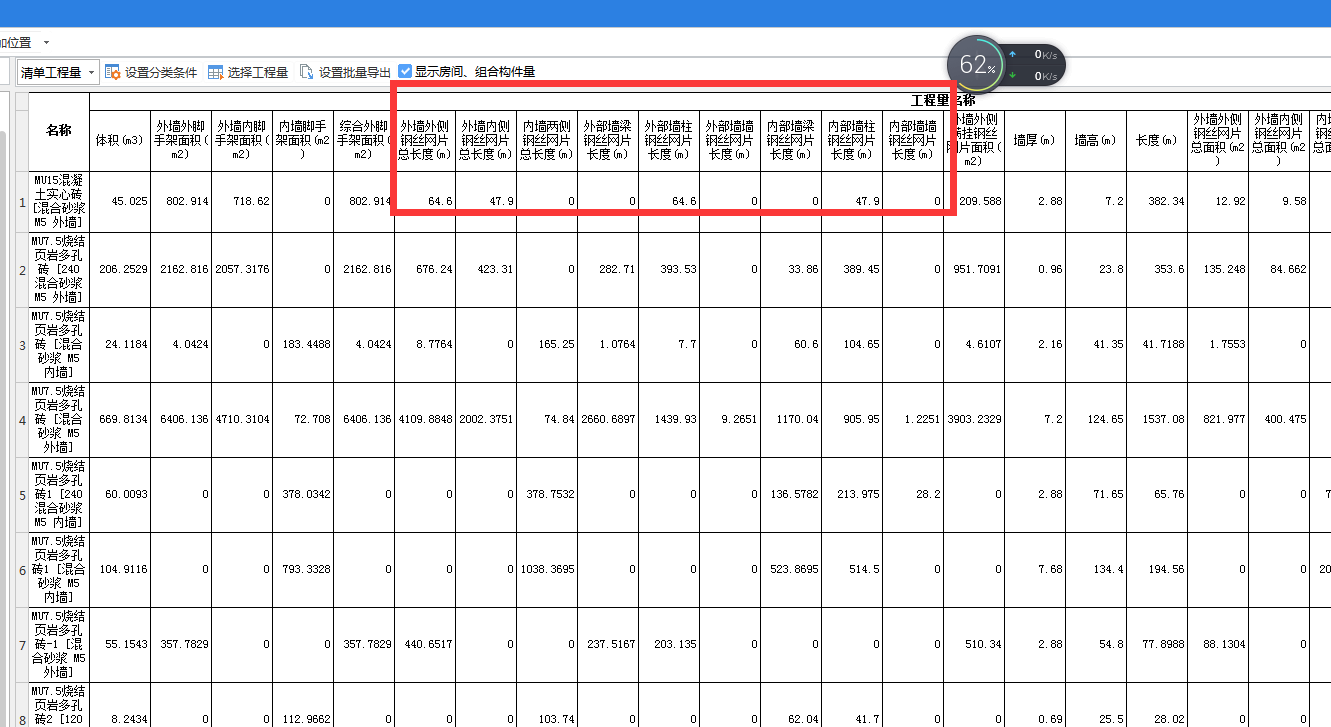The image size is (1331, 727).
Task: Select the 内部墙梁钢丝网片长度(m) header
Action: [791, 140]
